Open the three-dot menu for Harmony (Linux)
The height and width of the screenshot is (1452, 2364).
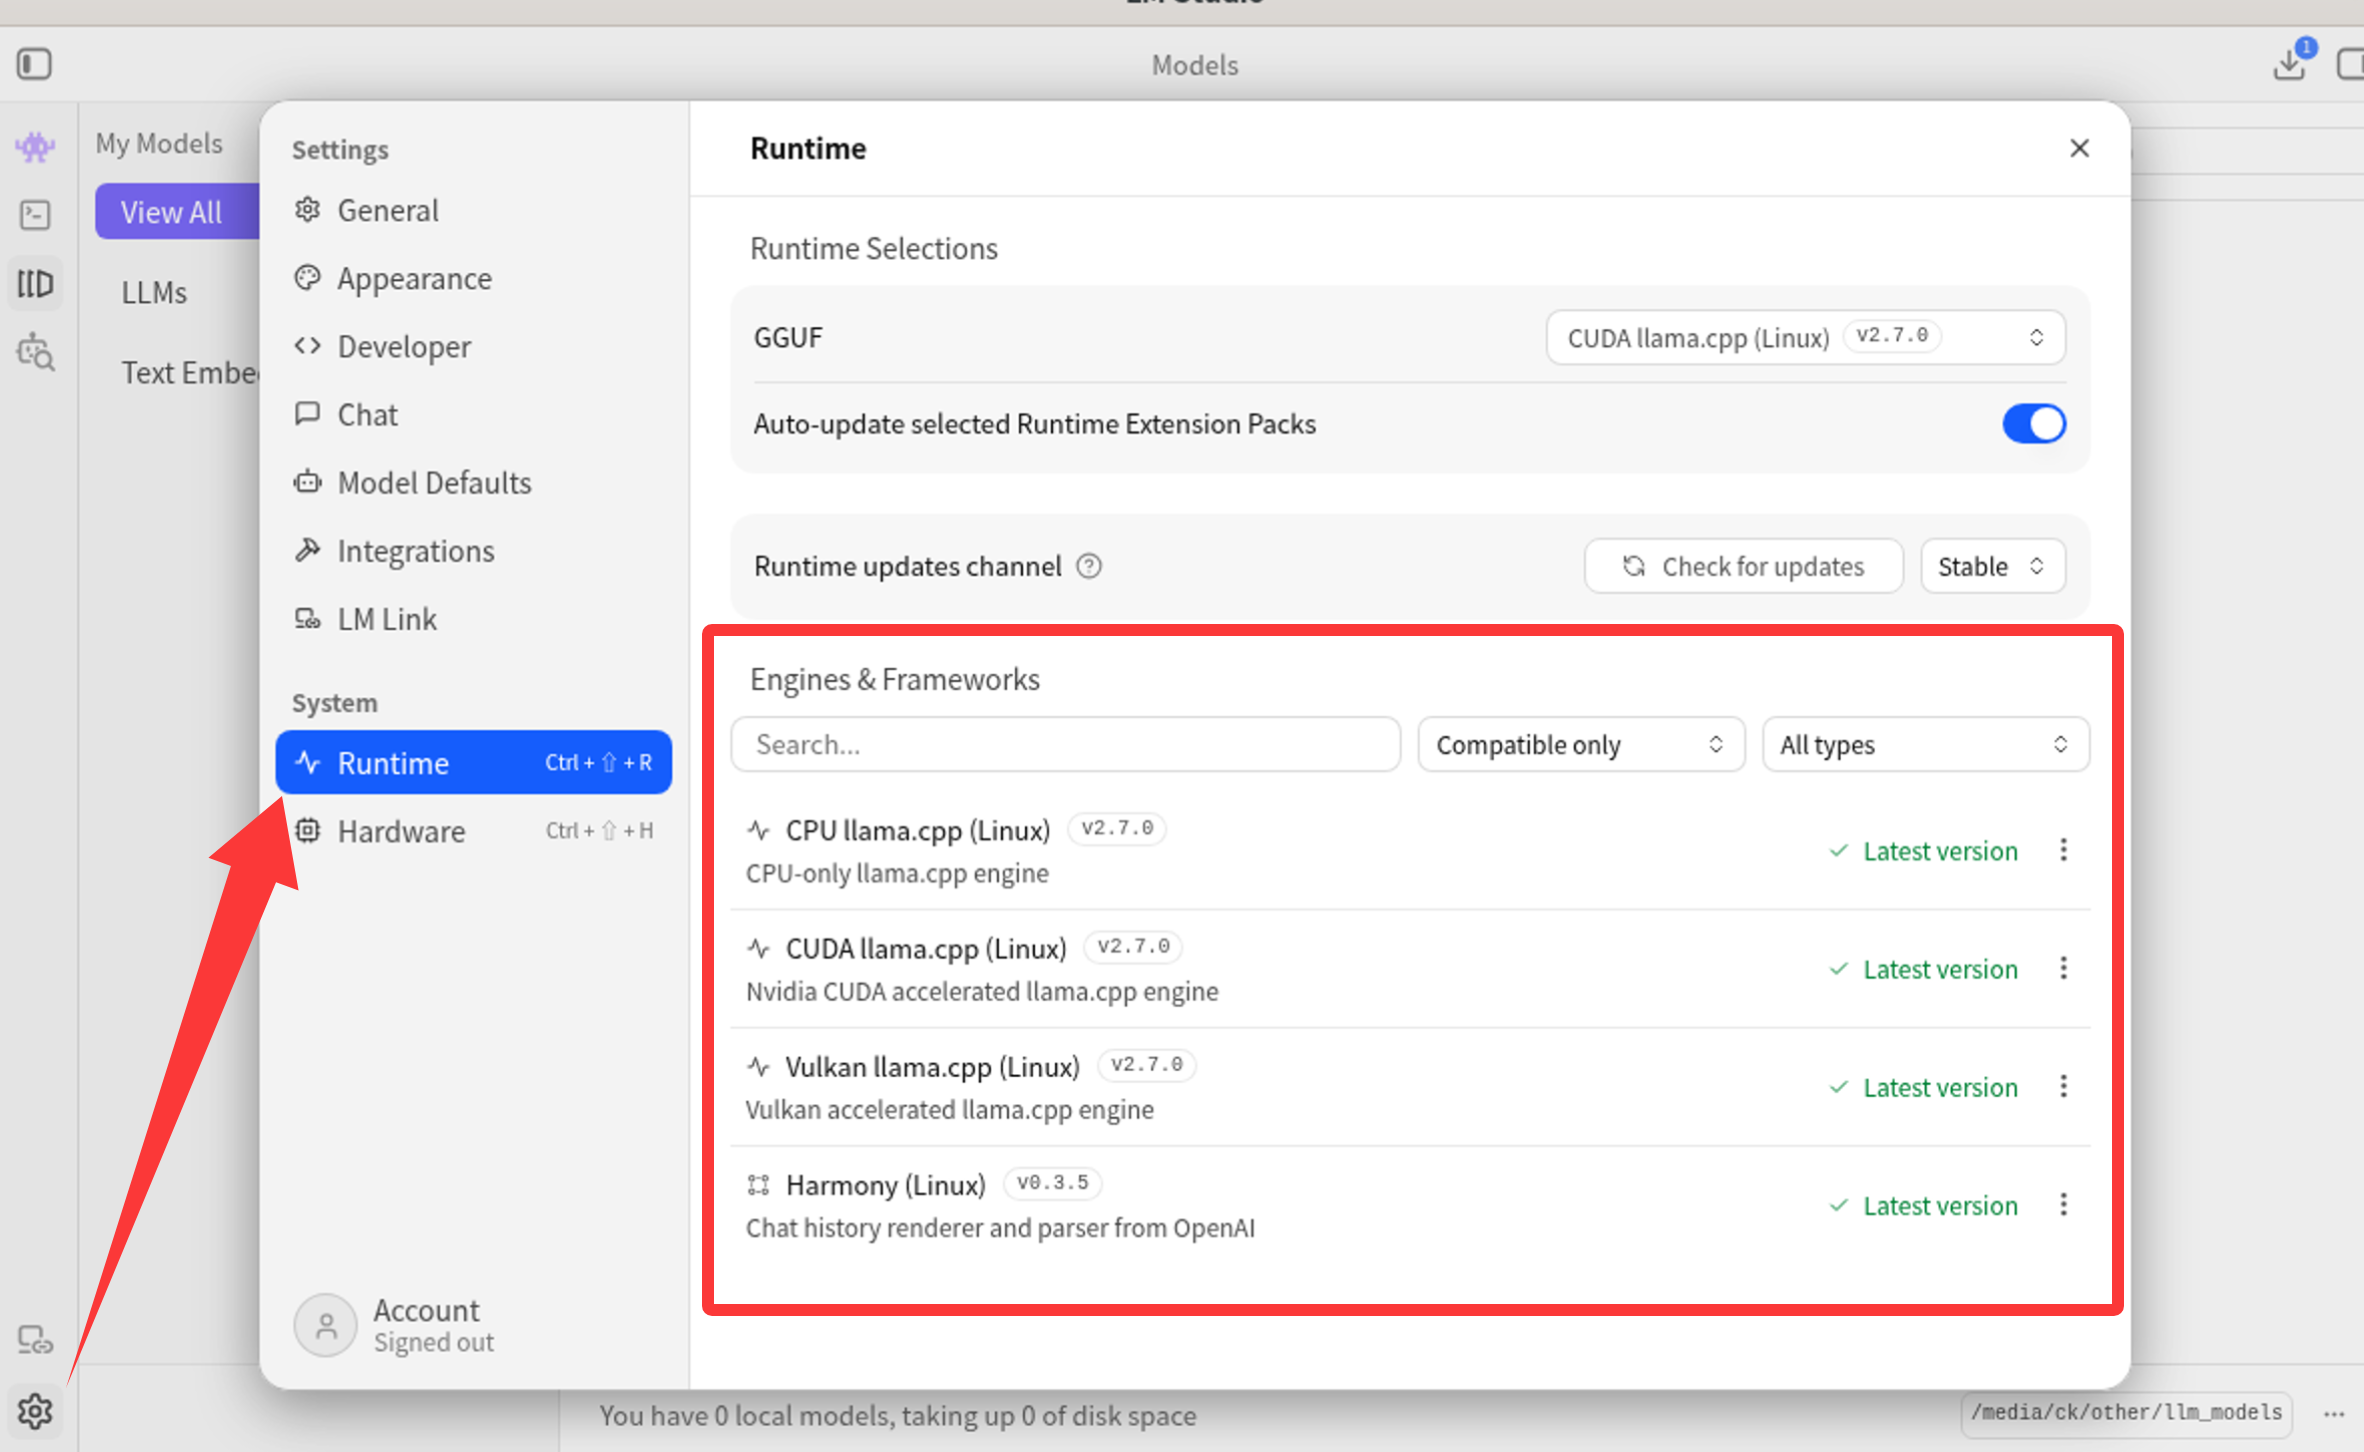tap(2063, 1205)
